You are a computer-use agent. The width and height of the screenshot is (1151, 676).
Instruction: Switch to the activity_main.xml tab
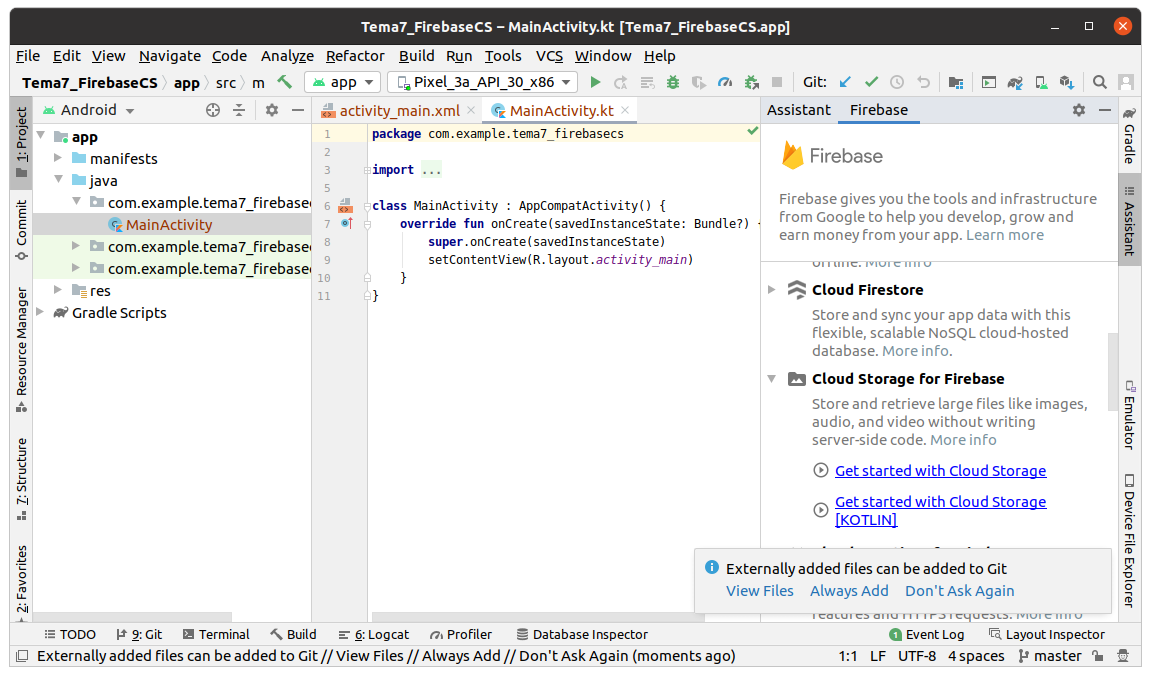click(399, 111)
